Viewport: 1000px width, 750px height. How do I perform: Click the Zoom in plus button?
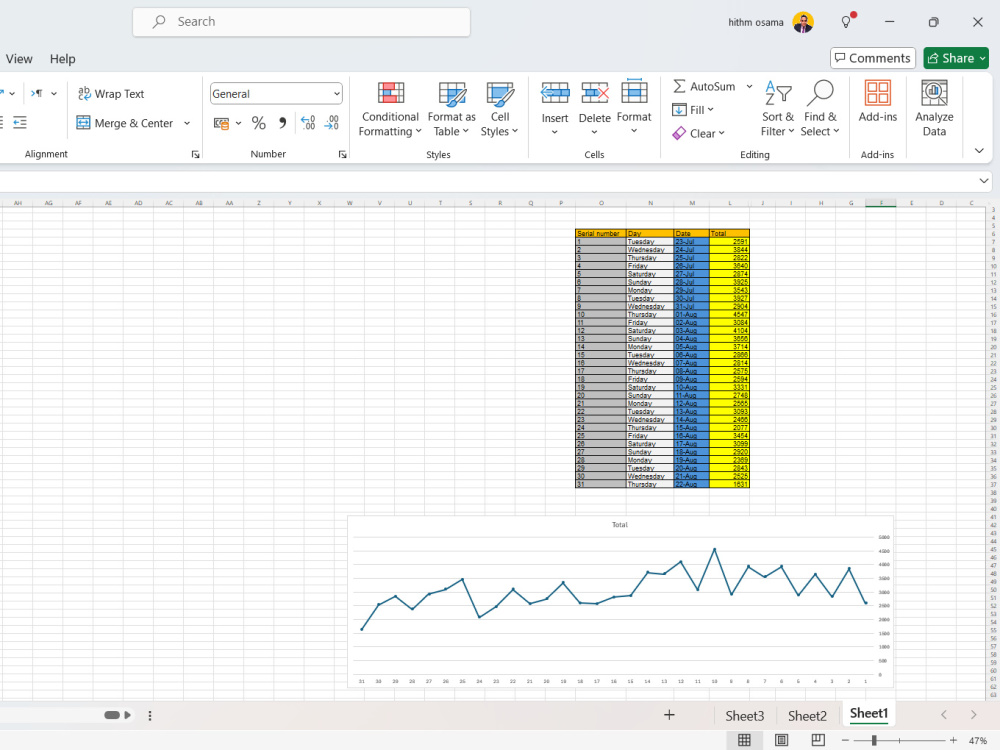click(x=953, y=740)
